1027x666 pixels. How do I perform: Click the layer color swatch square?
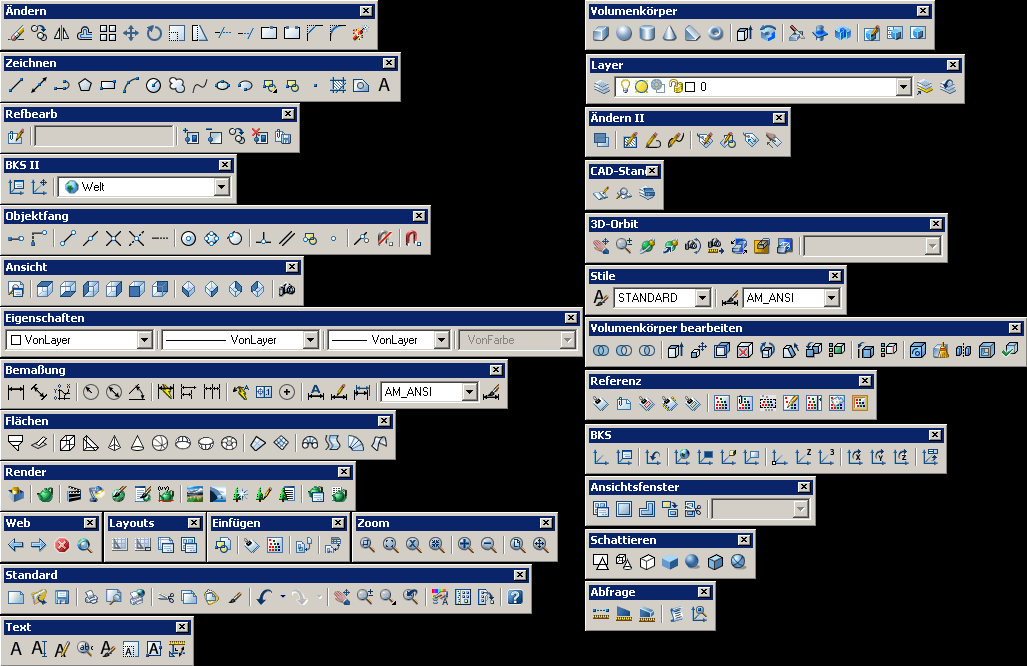pyautogui.click(x=690, y=87)
